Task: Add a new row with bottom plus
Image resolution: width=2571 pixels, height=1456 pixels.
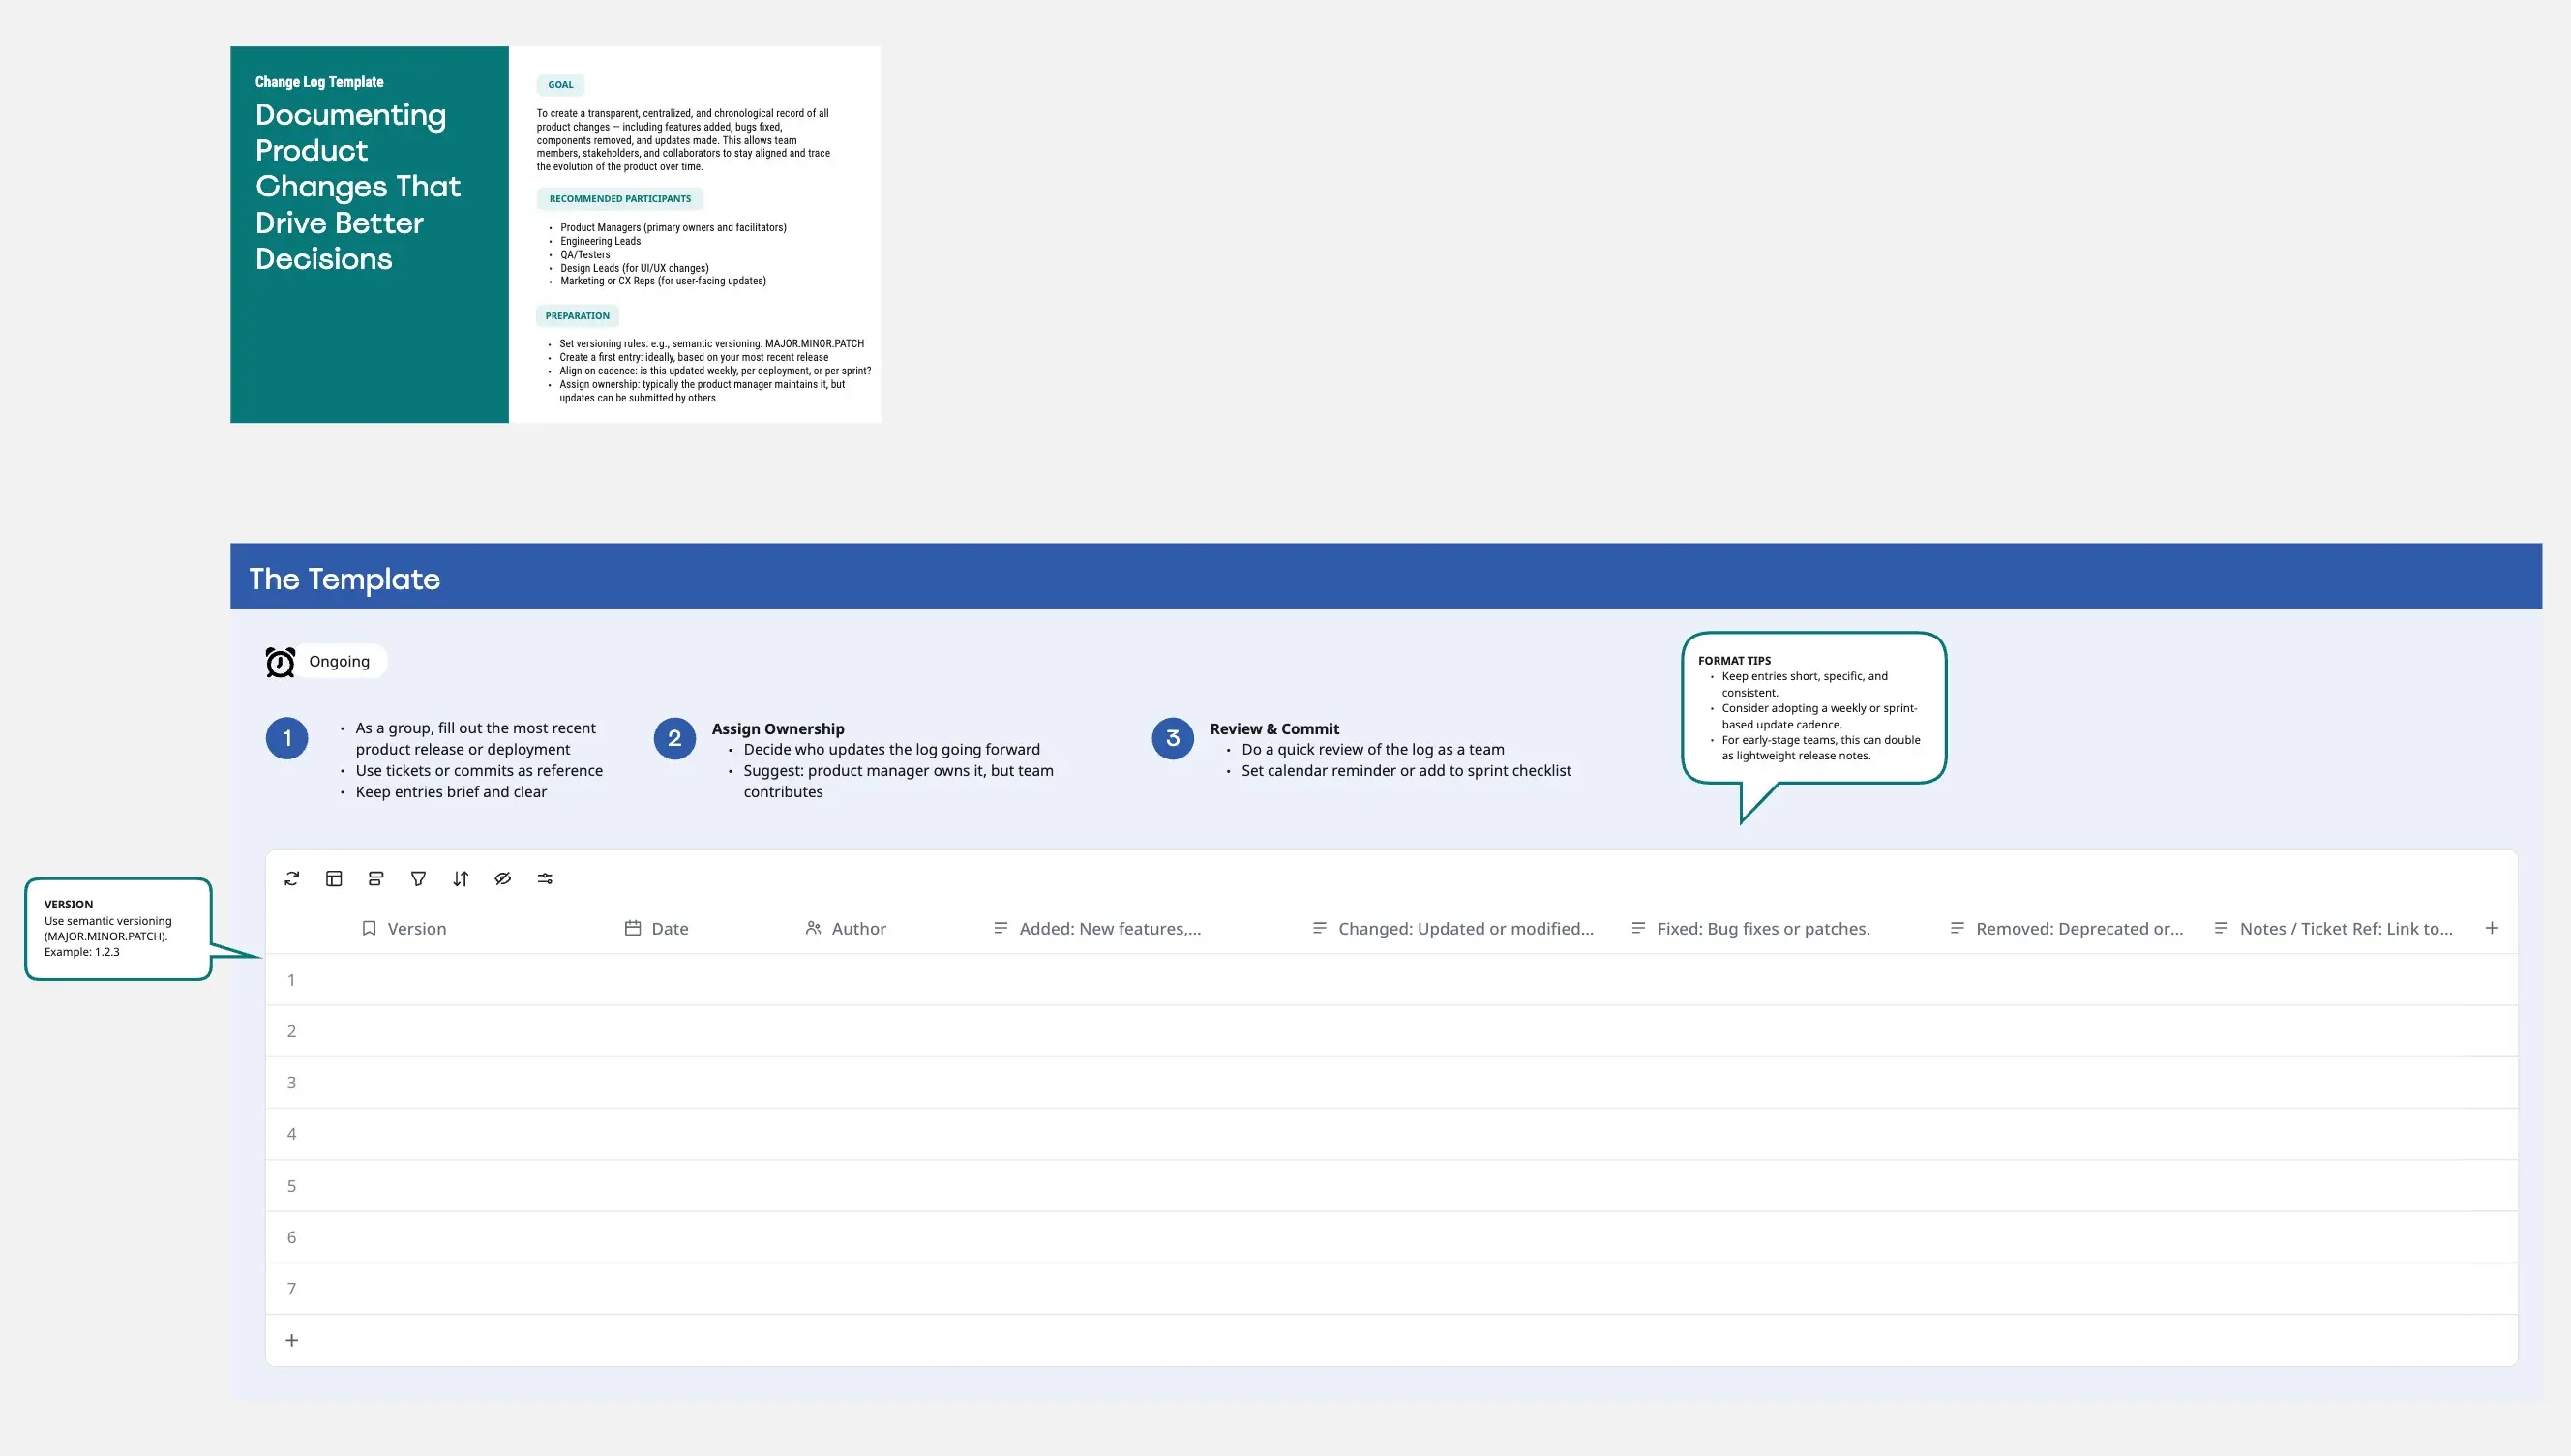Action: [x=292, y=1340]
